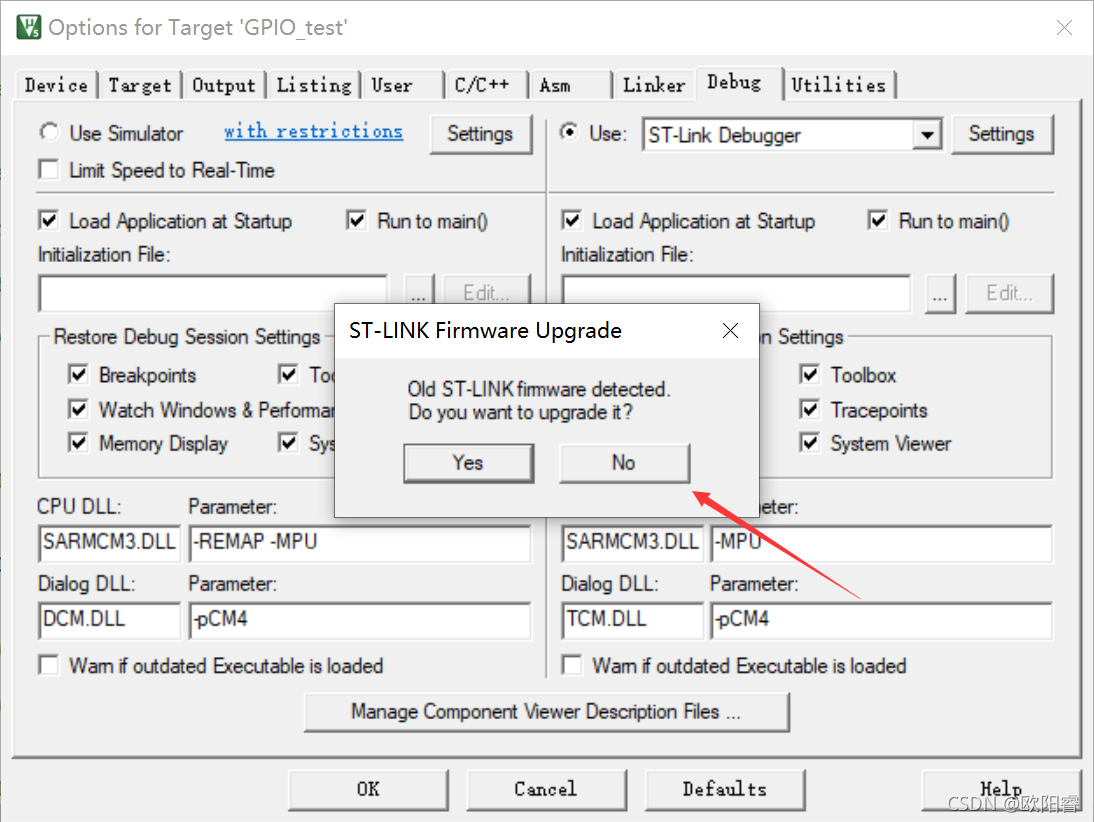
Task: Toggle the right-side Toolbox checkbox
Action: point(810,375)
